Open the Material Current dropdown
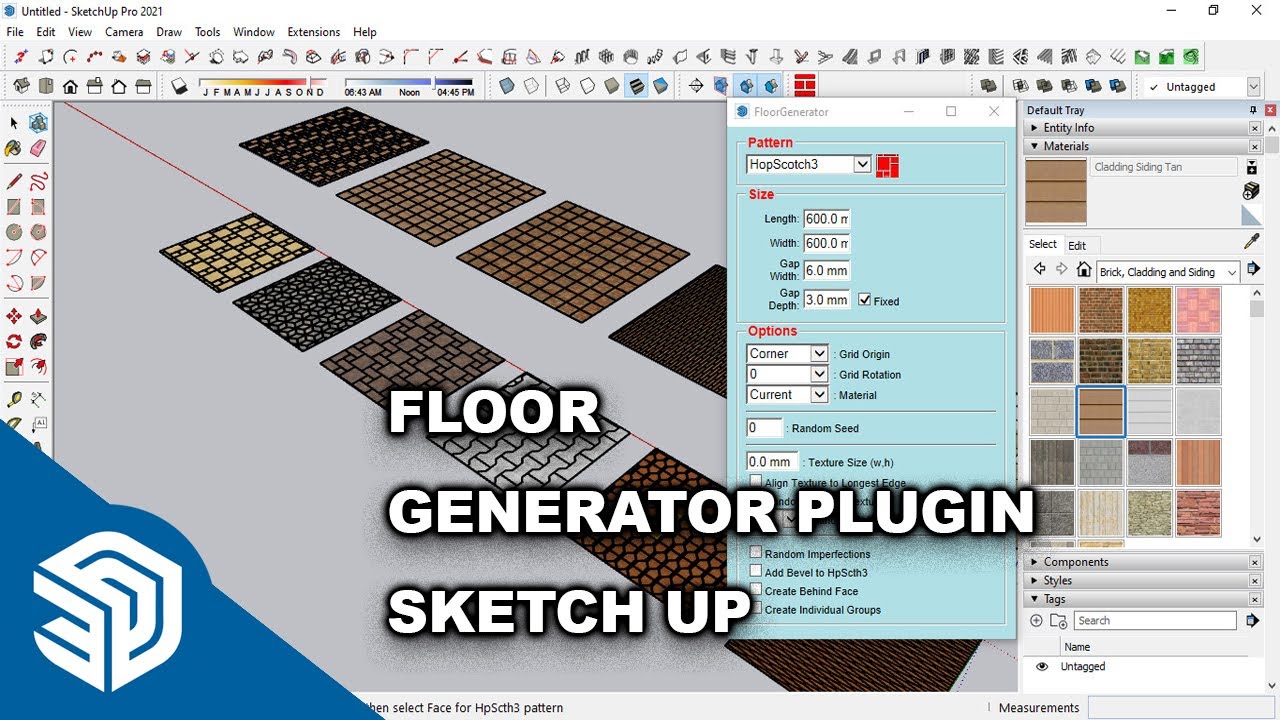1280x720 pixels. pyautogui.click(x=819, y=395)
